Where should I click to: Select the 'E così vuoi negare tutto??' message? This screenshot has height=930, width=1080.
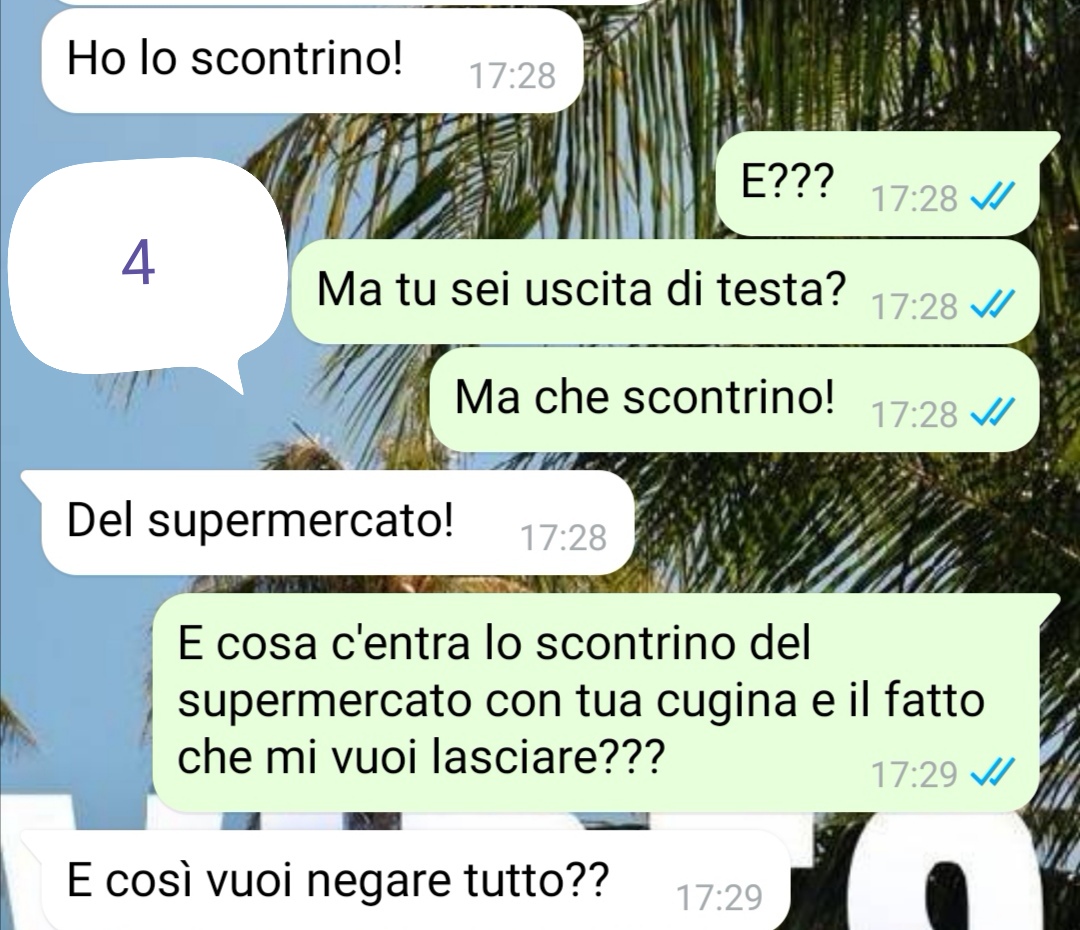(405, 881)
